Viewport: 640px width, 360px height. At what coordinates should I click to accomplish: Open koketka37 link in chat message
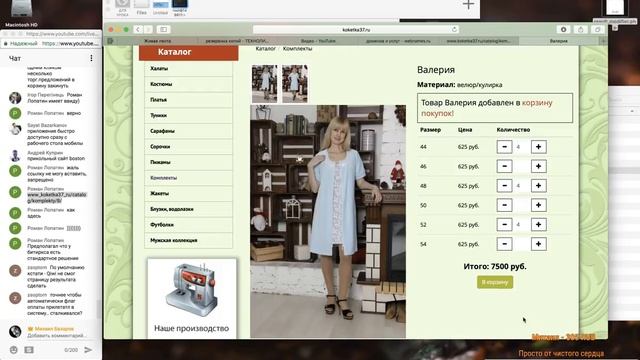coord(57,198)
